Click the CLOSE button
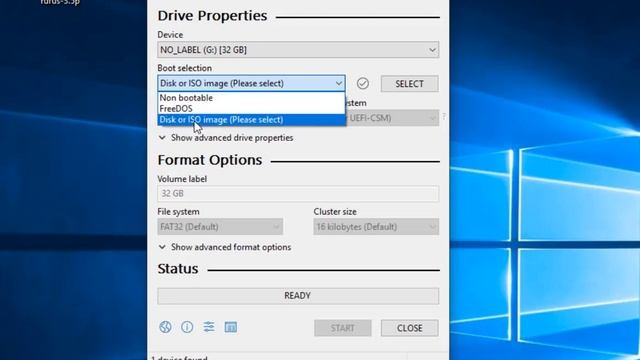This screenshot has height=360, width=640. pos(409,328)
